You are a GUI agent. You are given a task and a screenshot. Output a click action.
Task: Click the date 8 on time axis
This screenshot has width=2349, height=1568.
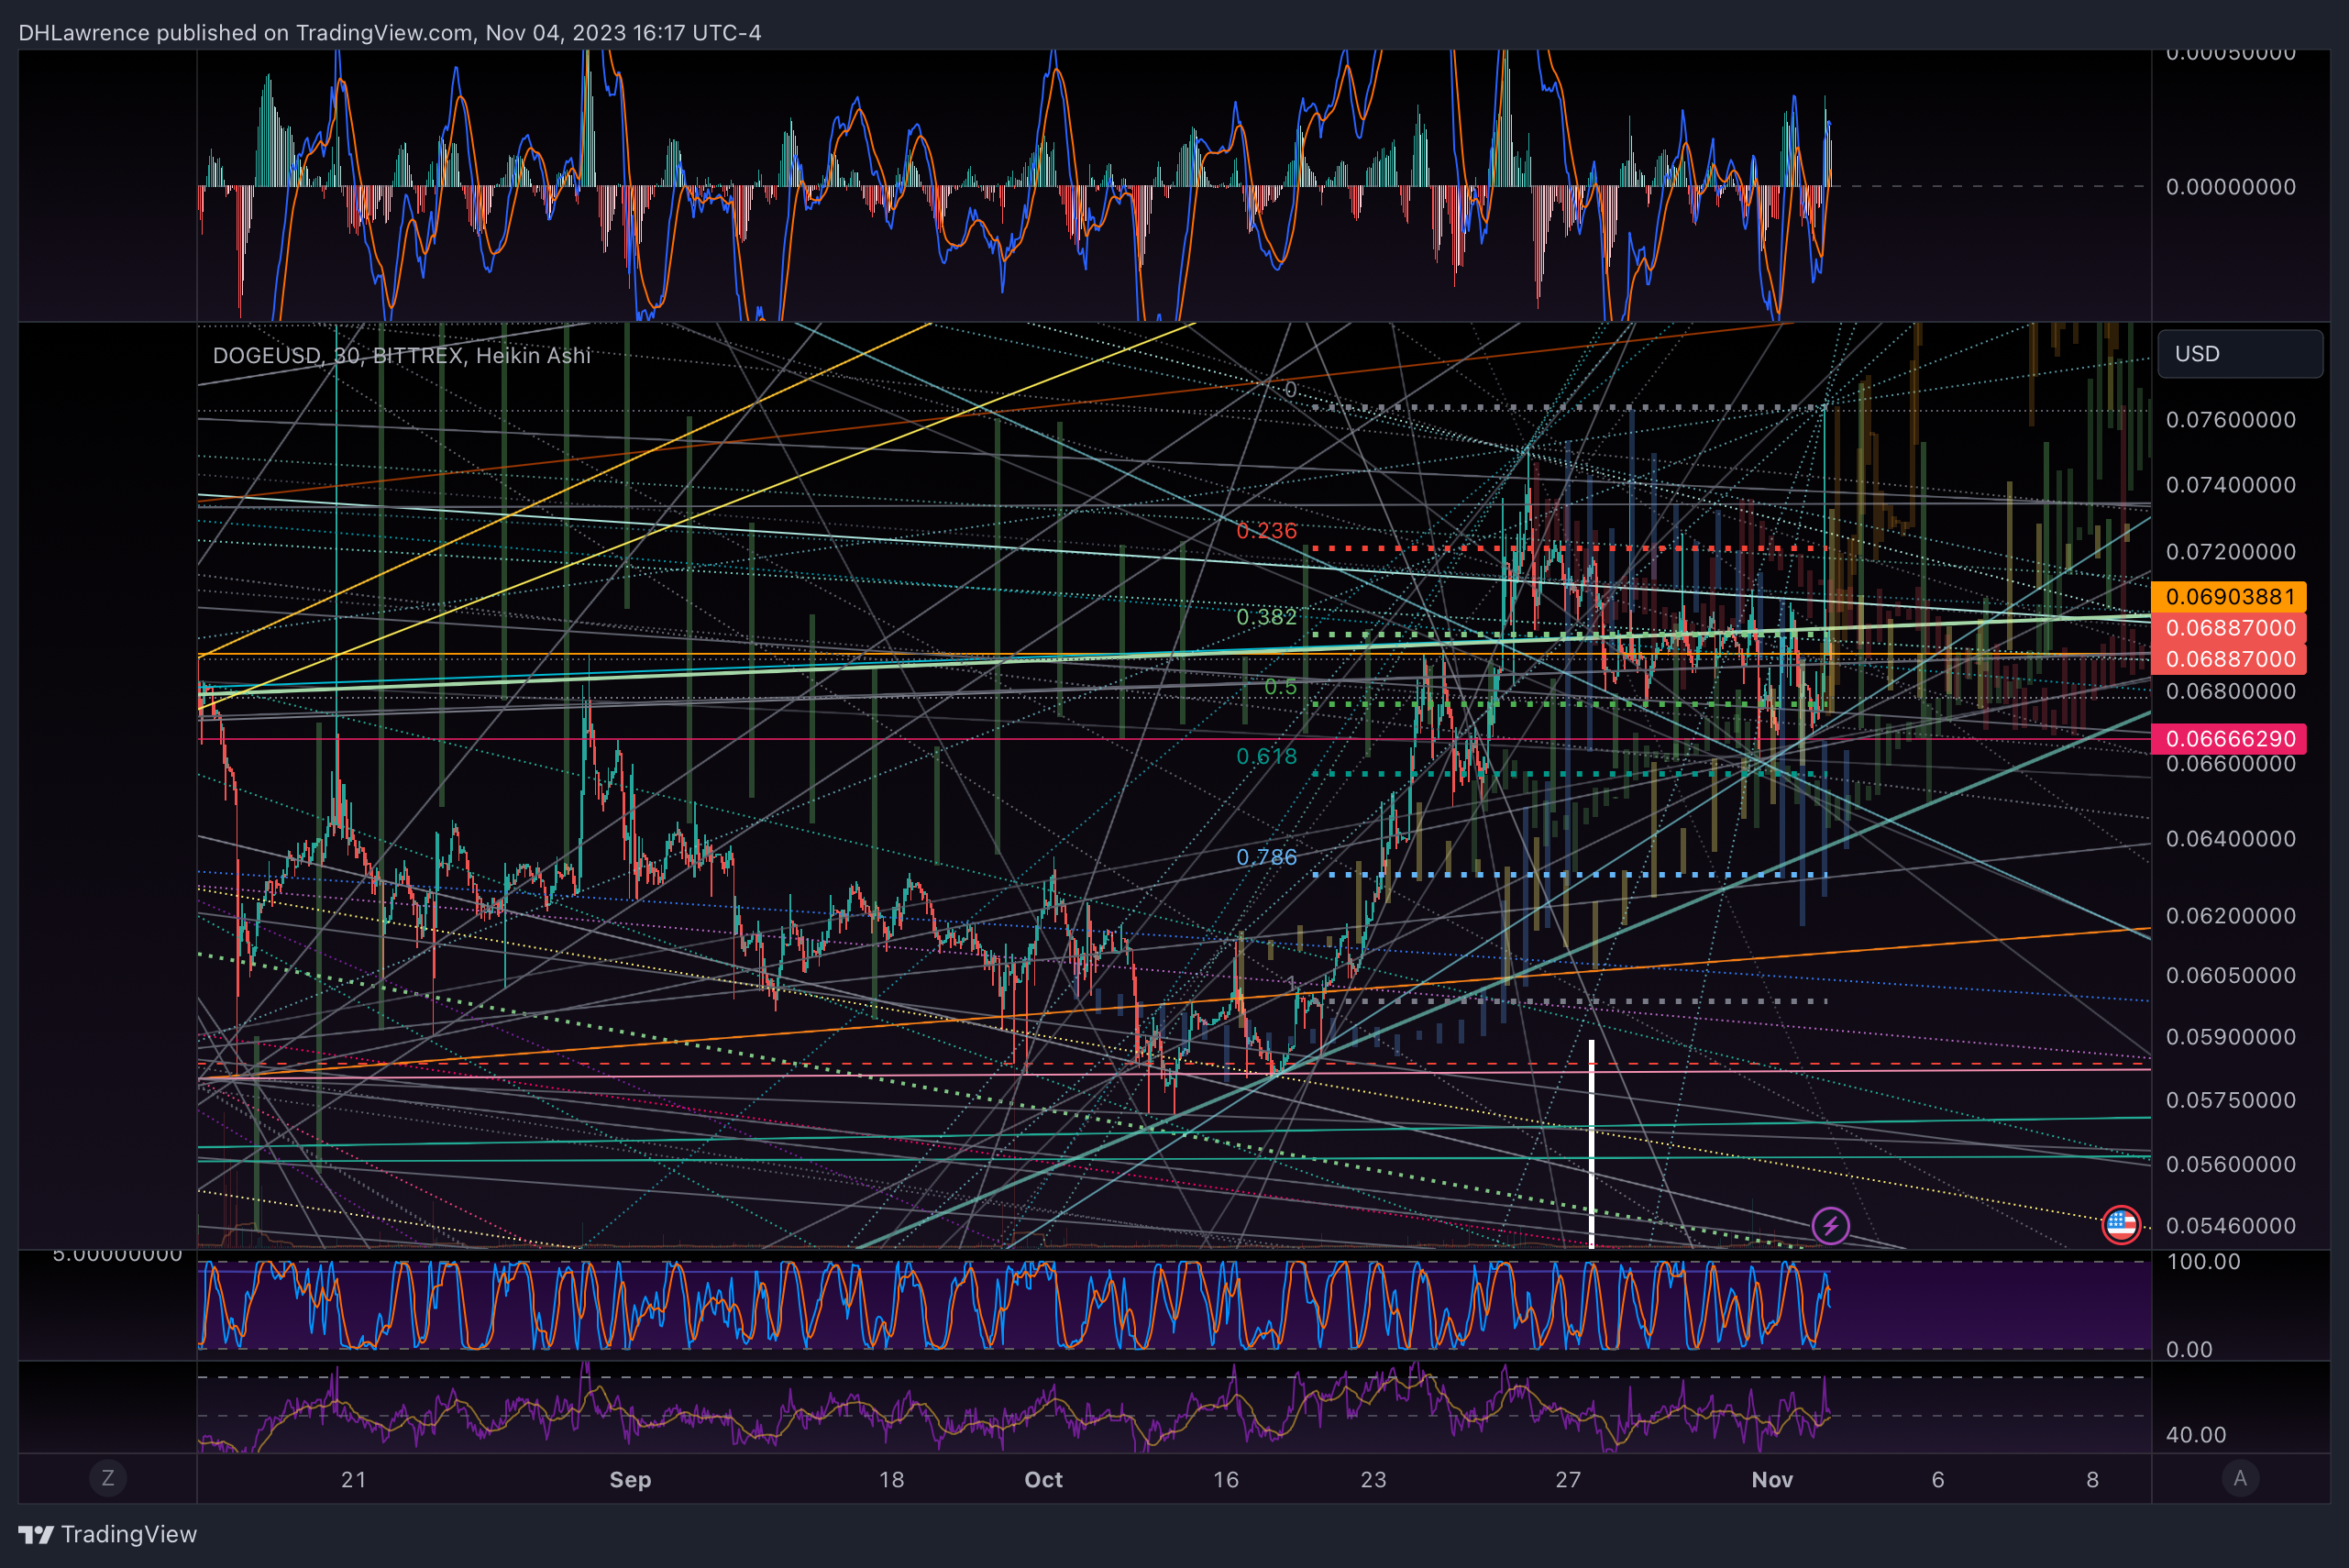[2092, 1480]
